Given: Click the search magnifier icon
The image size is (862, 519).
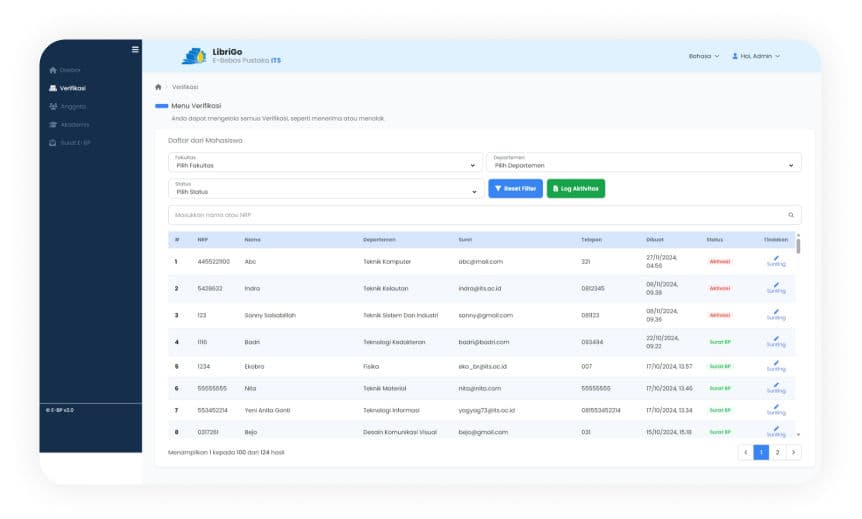Looking at the screenshot, I should (791, 215).
